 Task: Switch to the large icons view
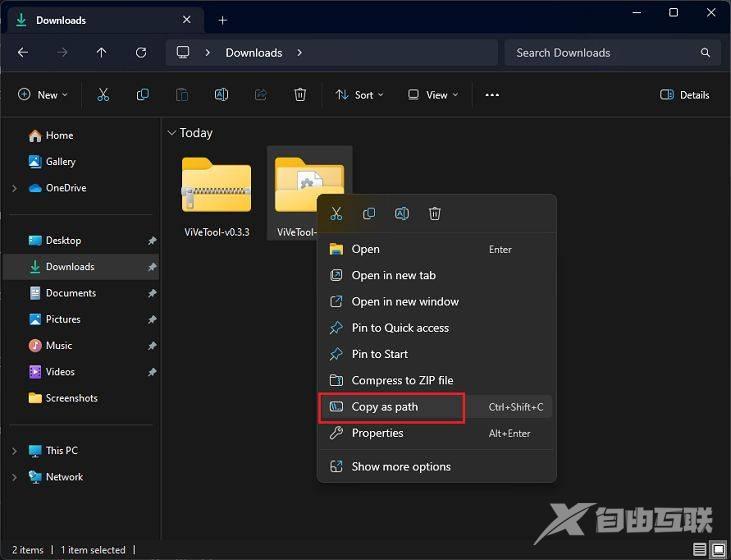[718, 550]
